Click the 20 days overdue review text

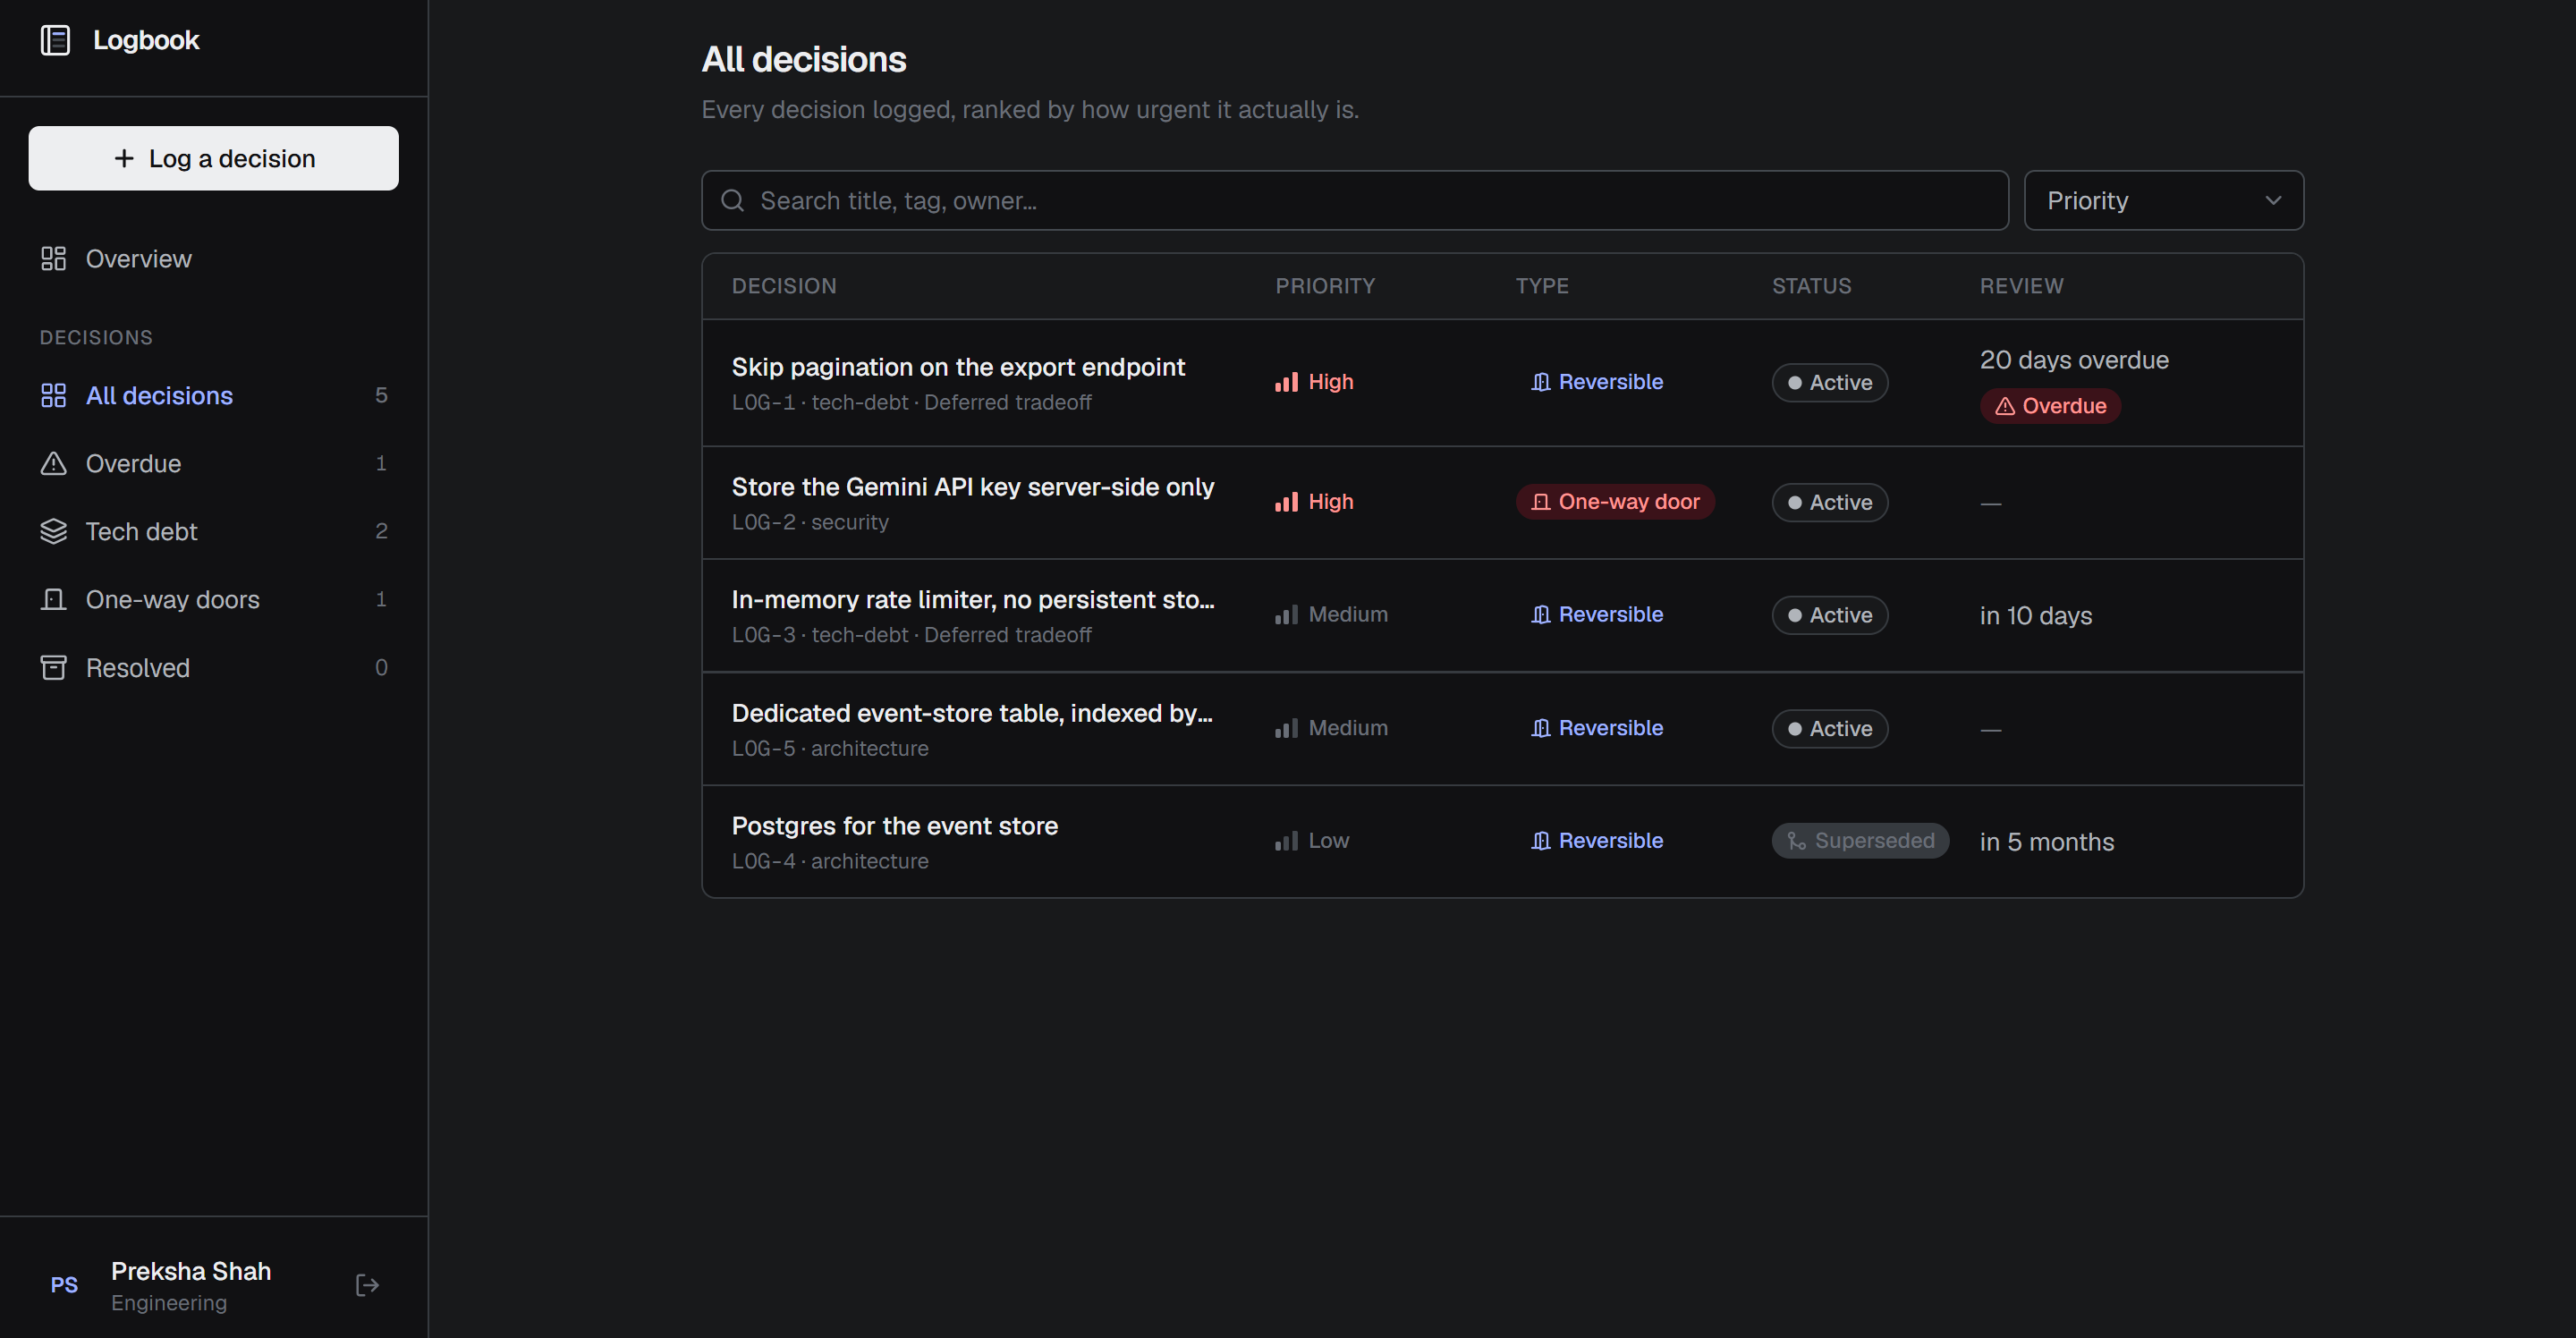(x=2074, y=360)
